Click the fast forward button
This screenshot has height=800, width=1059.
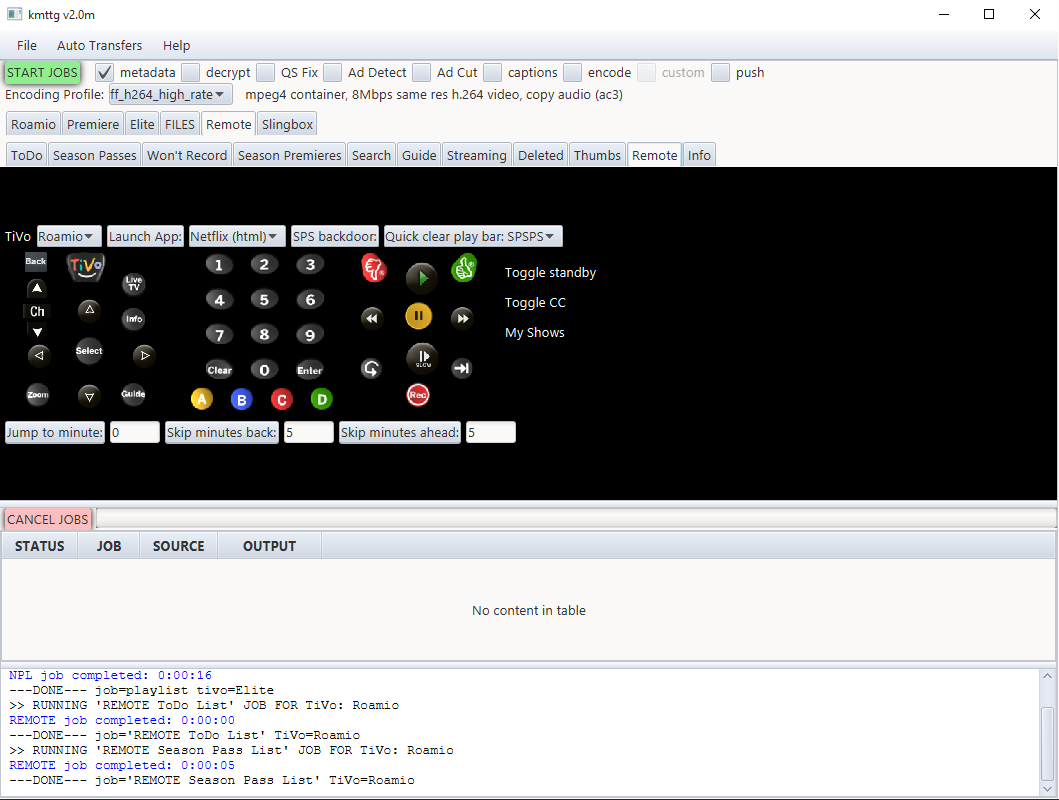(462, 318)
